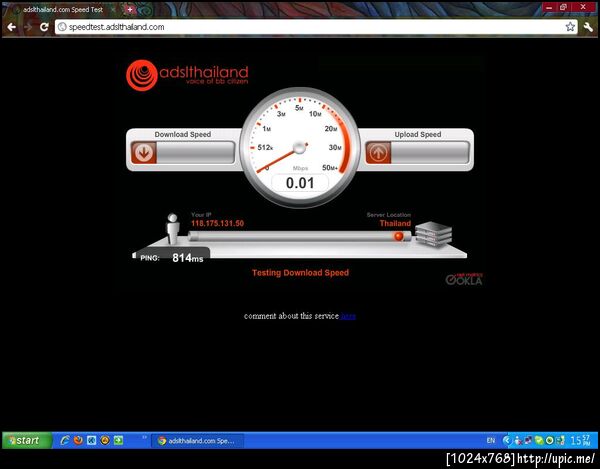Minimize the Chrome window
This screenshot has height=469, width=600.
[549, 7]
